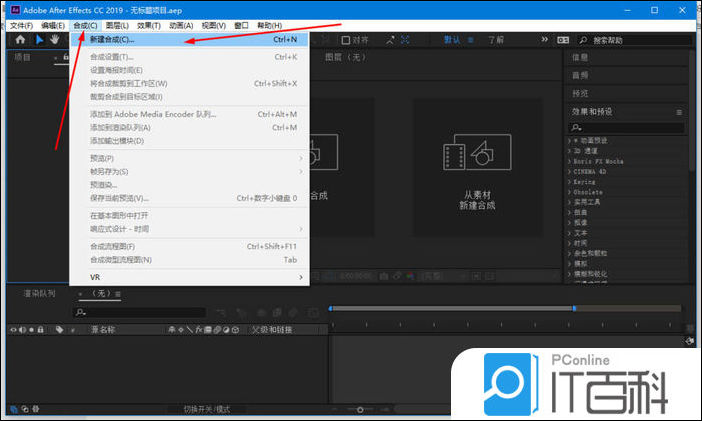Click the Shy switch column icon
702x421 pixels.
click(x=171, y=330)
